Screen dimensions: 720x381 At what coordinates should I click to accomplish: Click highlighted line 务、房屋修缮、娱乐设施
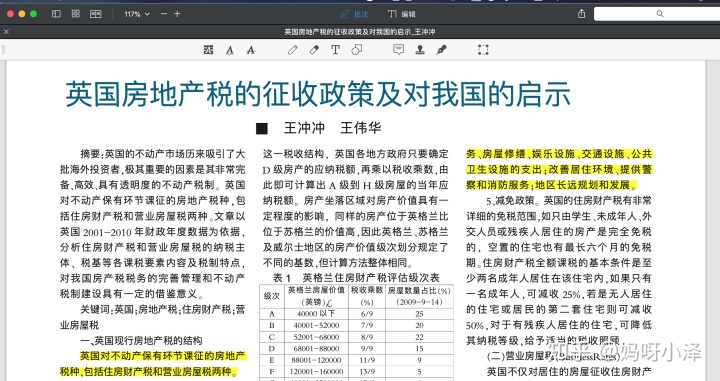559,154
